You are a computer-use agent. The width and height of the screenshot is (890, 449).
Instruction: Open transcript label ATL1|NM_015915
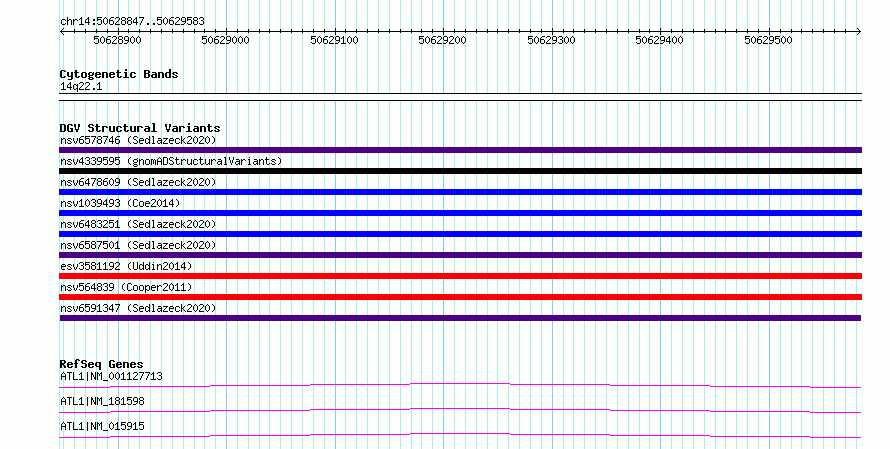pos(102,426)
